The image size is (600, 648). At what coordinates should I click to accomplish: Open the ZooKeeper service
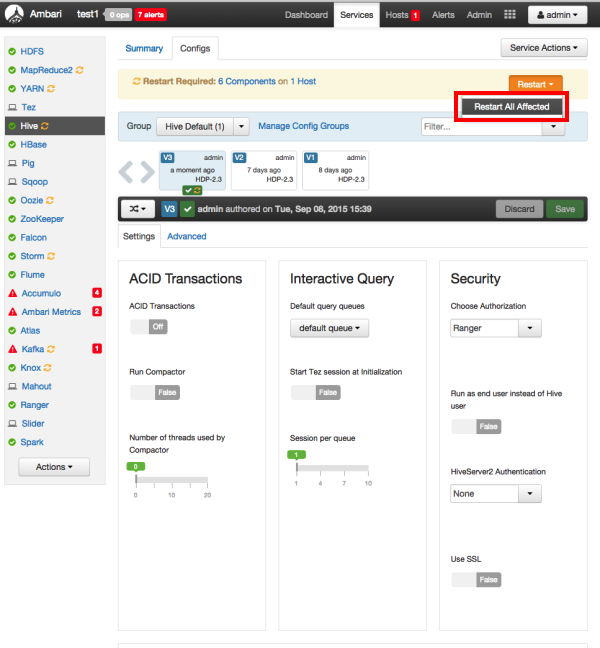pos(42,219)
